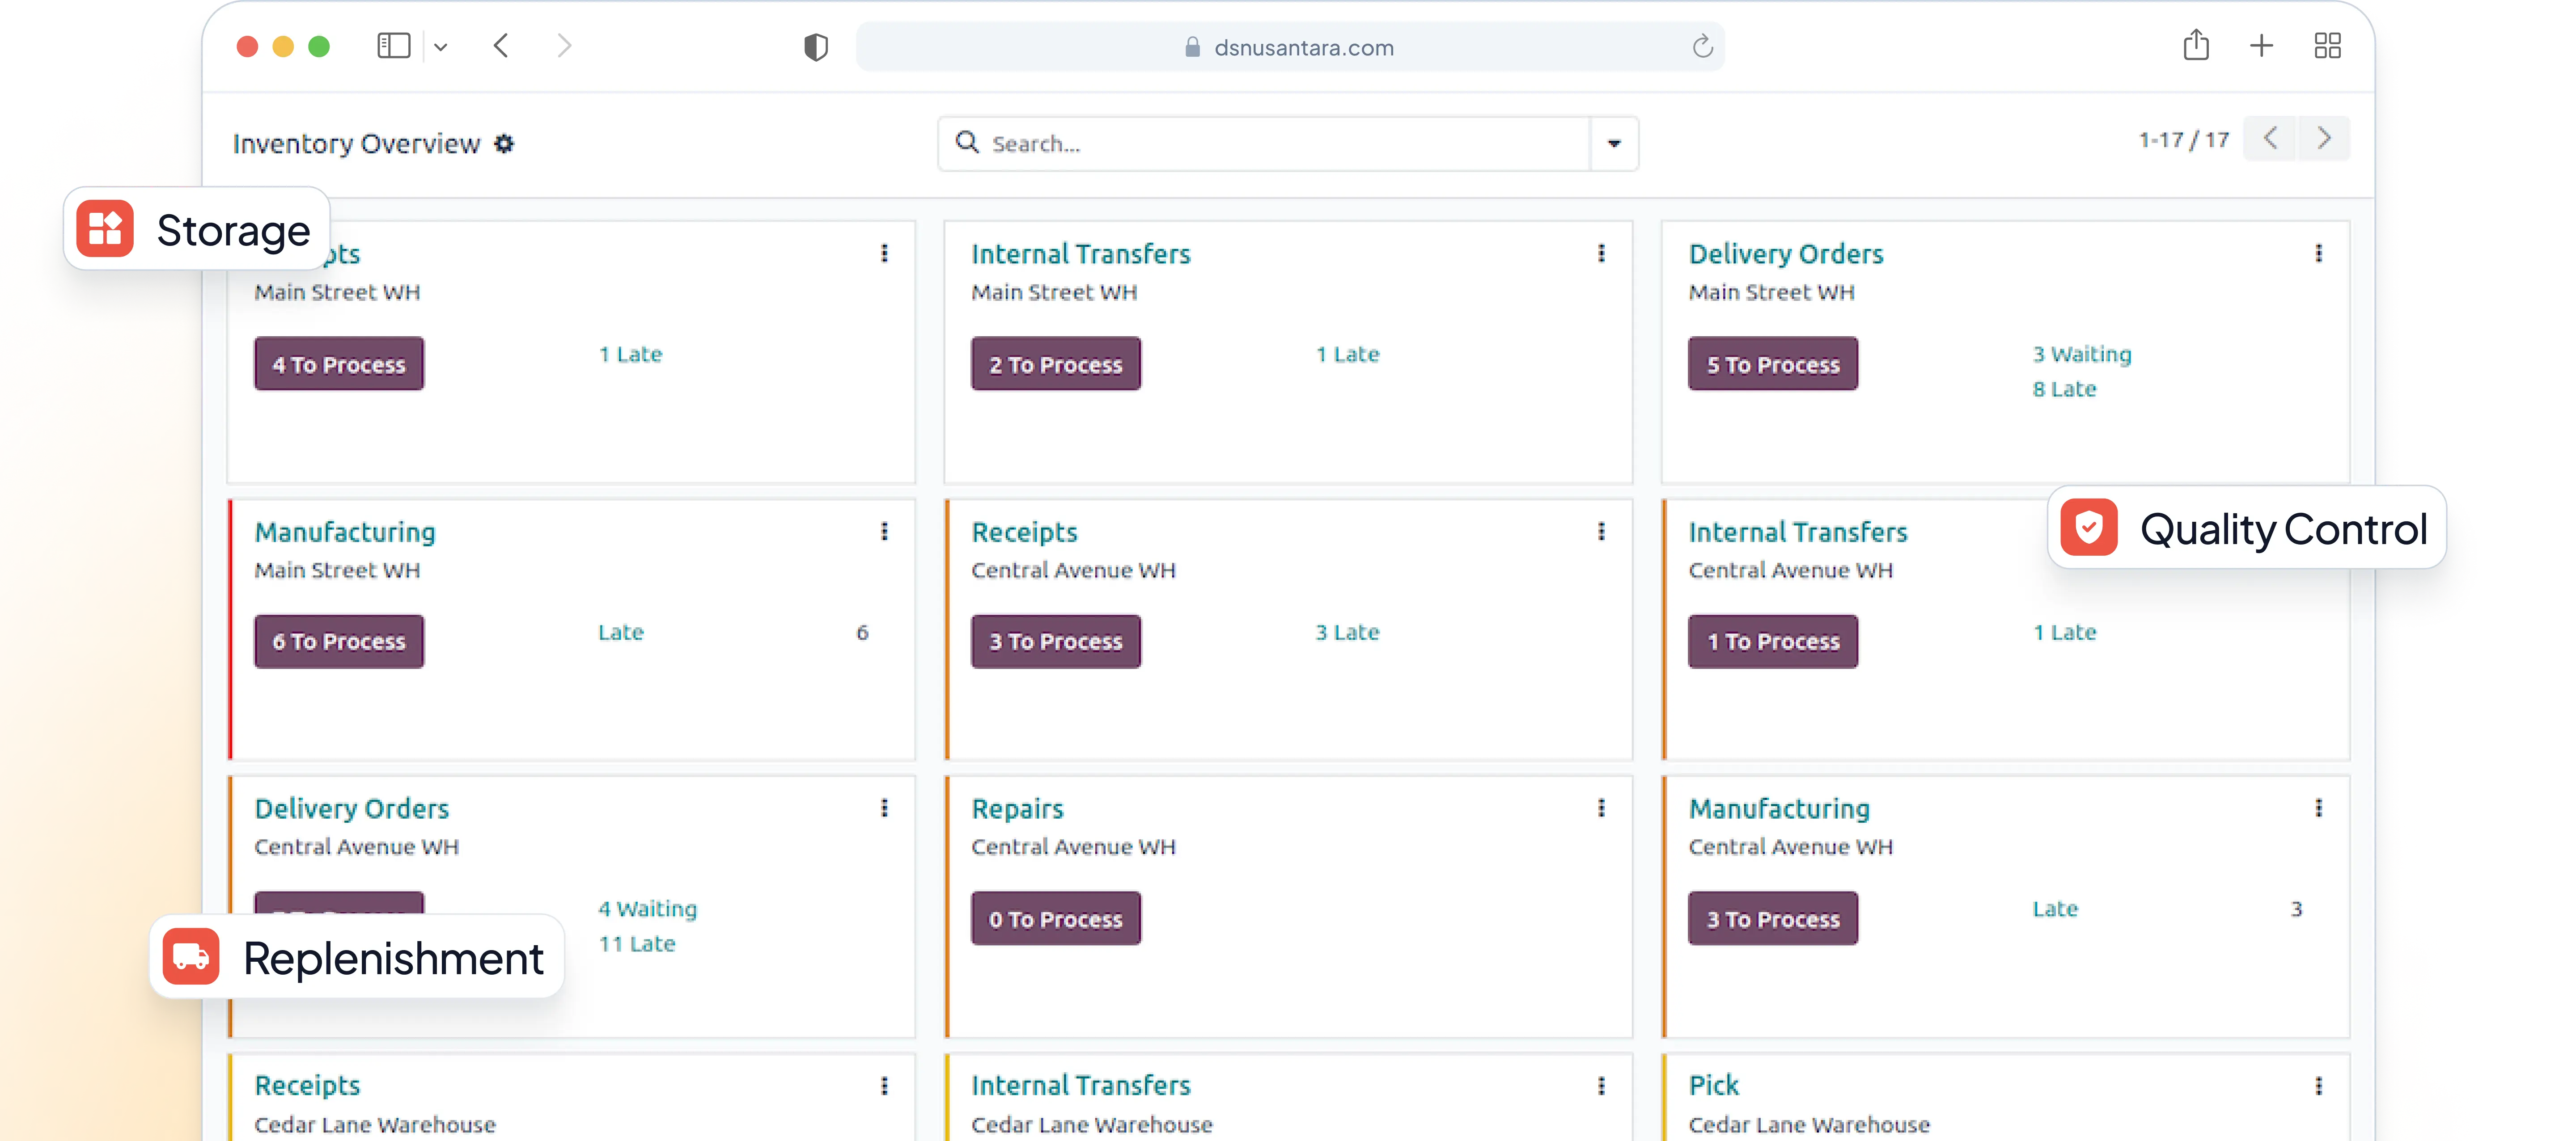Open kebab menu on Main Street Receipts card
The height and width of the screenshot is (1141, 2576).
point(884,254)
